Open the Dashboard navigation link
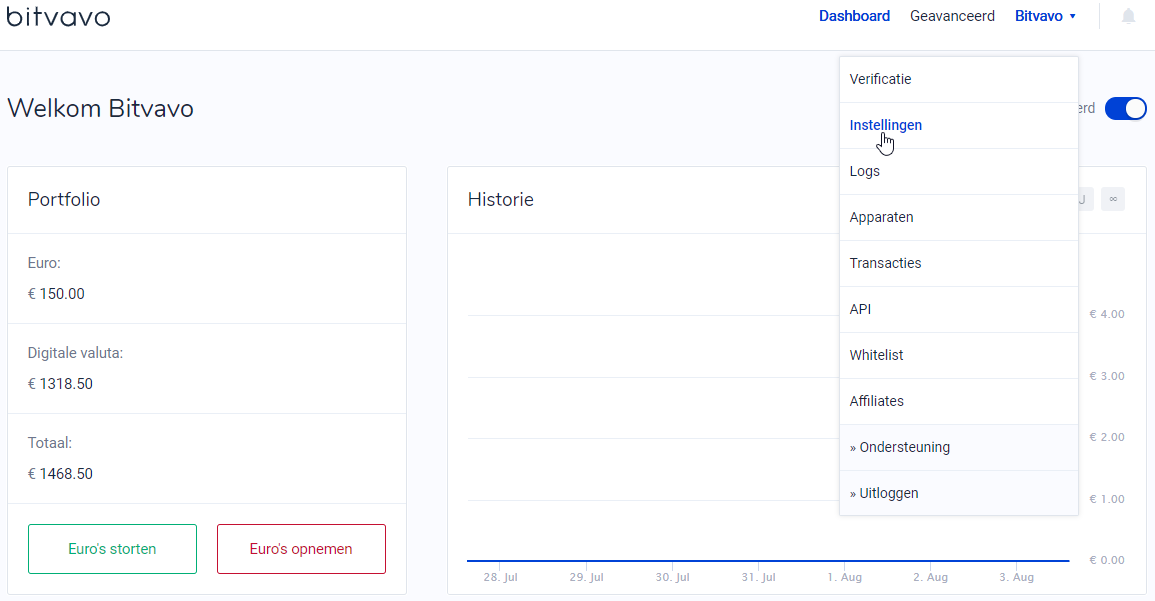Image resolution: width=1155 pixels, height=601 pixels. click(854, 16)
